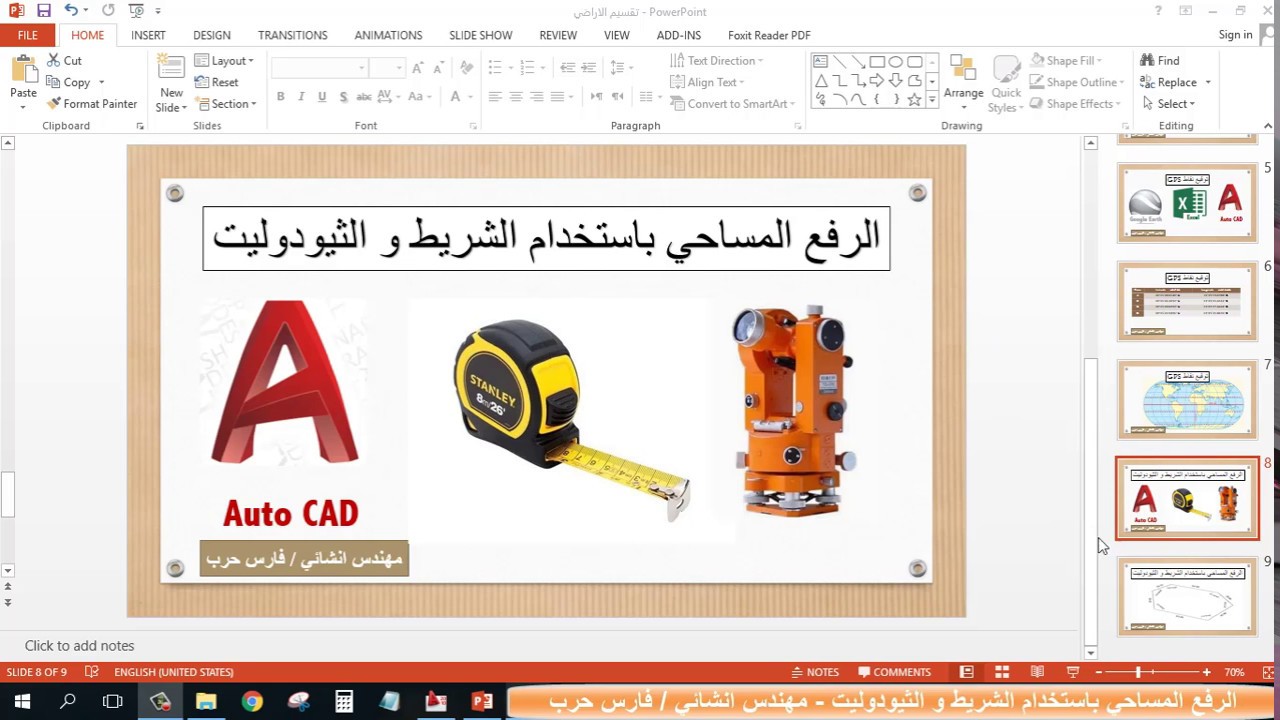This screenshot has height=720, width=1280.
Task: Click the Copy button
Action: 74,82
